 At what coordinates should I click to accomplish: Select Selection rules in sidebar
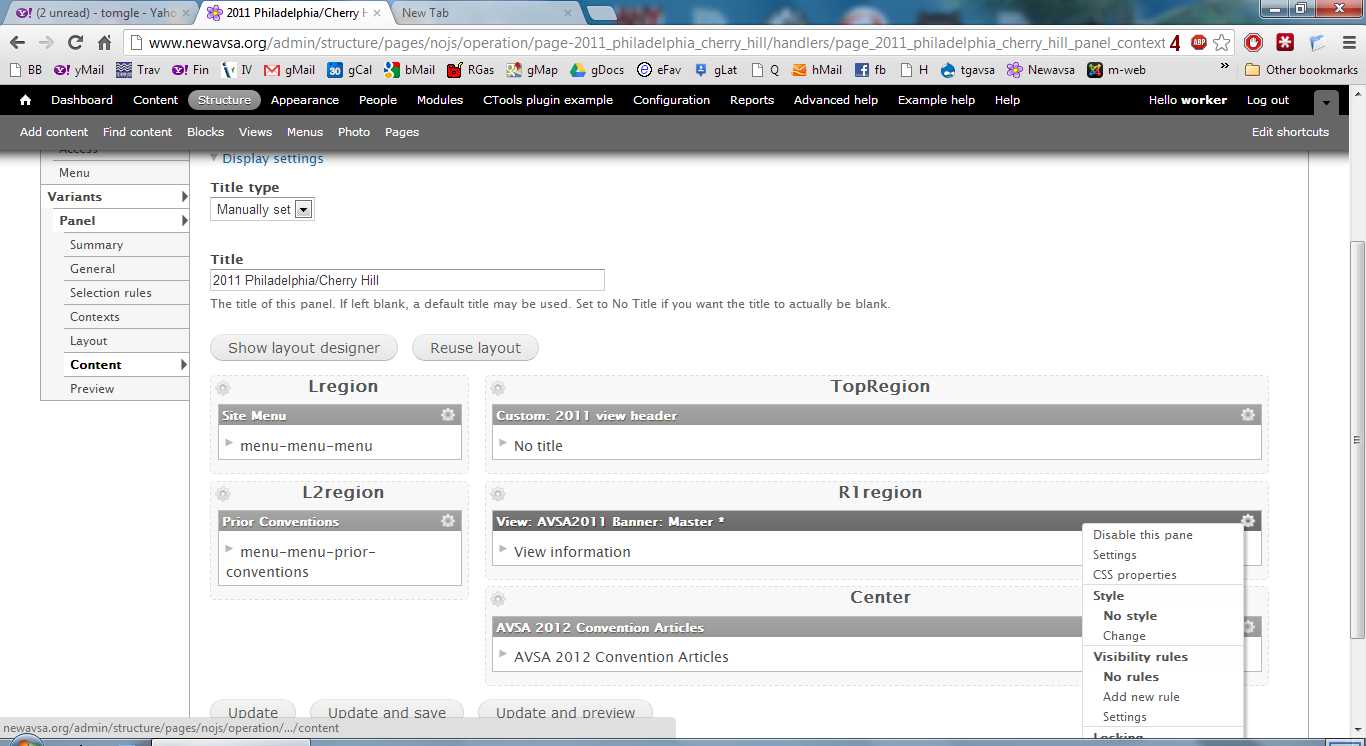click(111, 293)
